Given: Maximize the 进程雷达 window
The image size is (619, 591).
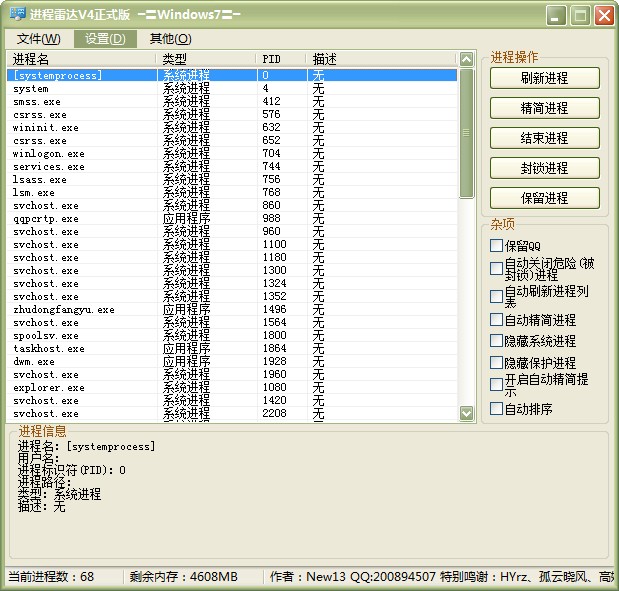Looking at the screenshot, I should pyautogui.click(x=580, y=16).
